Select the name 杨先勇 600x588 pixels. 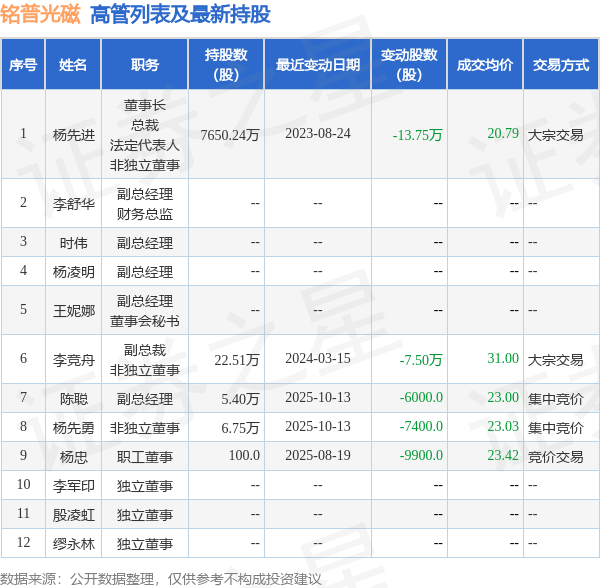(x=73, y=428)
